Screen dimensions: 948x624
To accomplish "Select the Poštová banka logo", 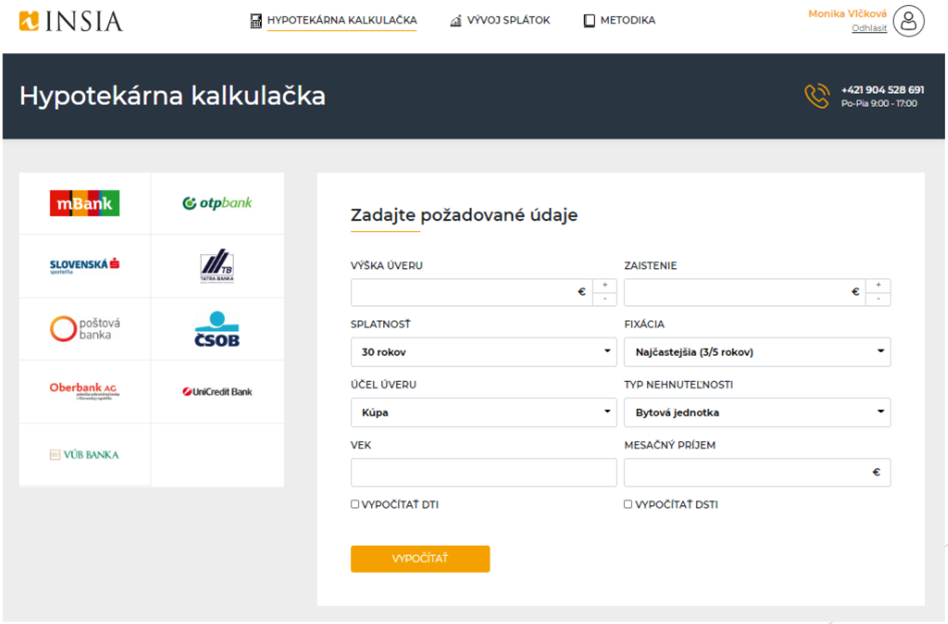I will [x=85, y=329].
